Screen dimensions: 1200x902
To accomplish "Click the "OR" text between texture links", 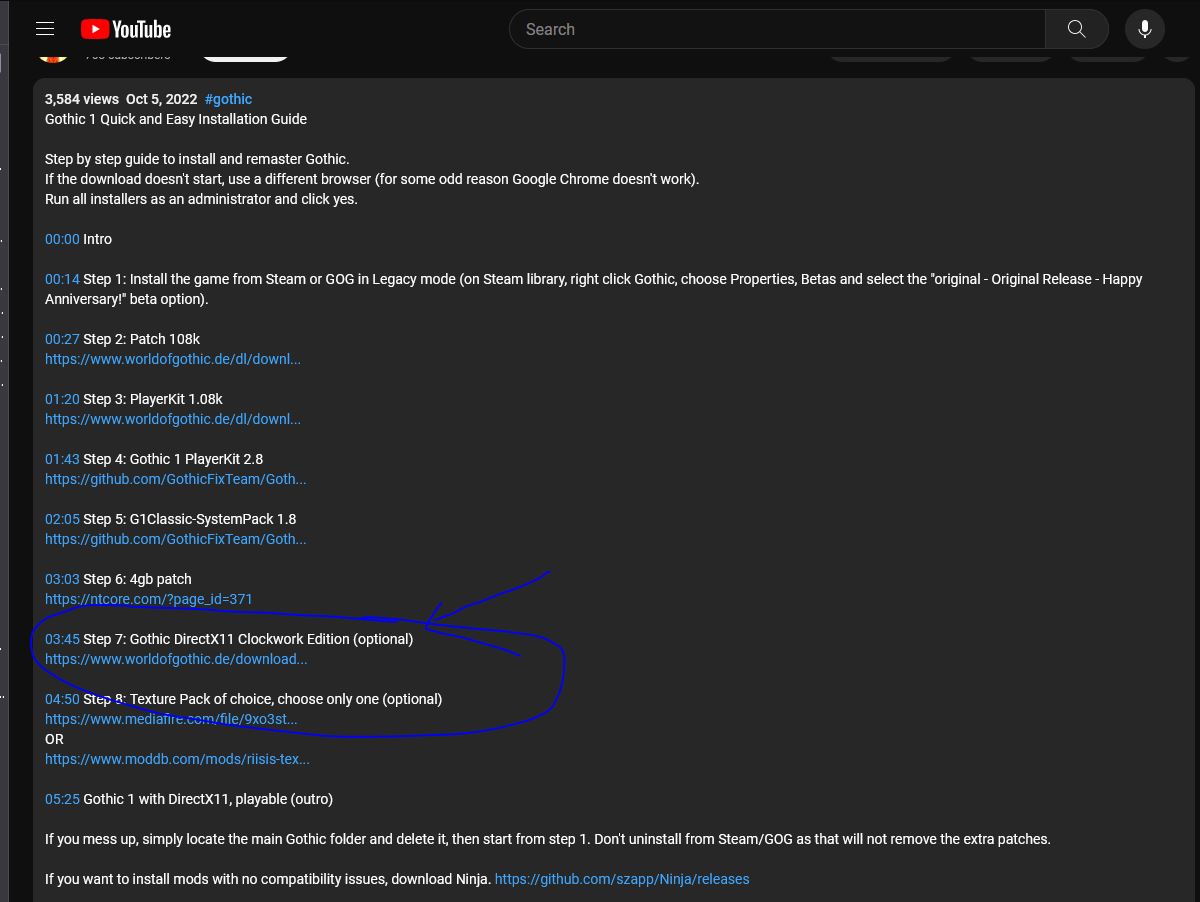I will [x=54, y=739].
